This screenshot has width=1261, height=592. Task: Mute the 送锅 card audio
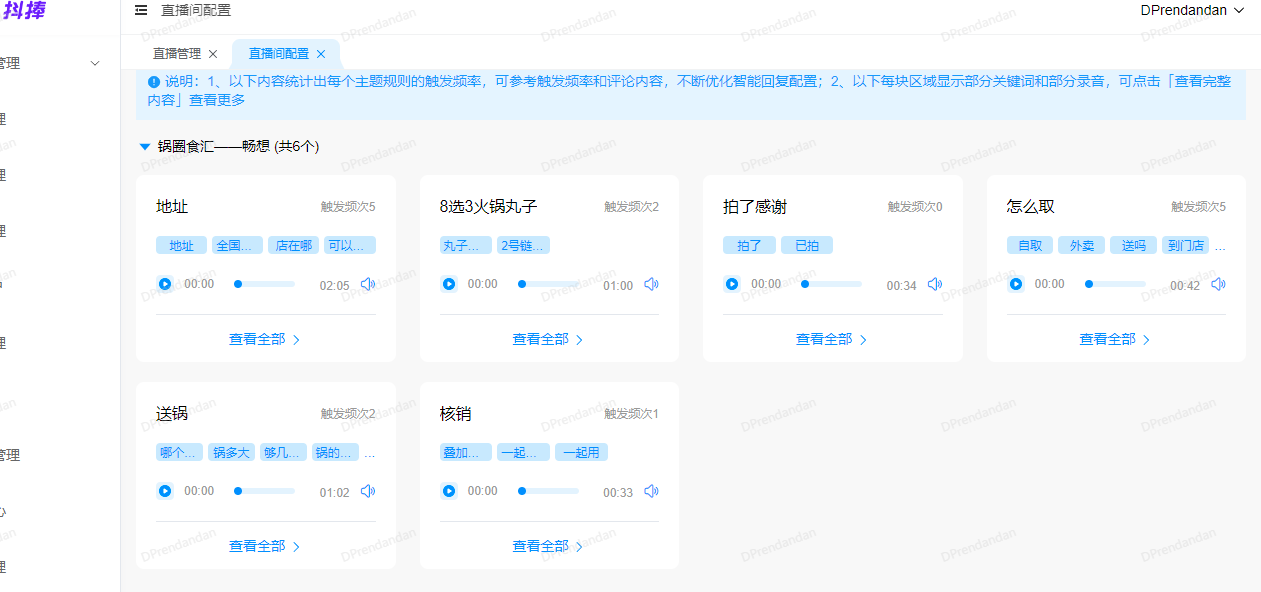[368, 490]
